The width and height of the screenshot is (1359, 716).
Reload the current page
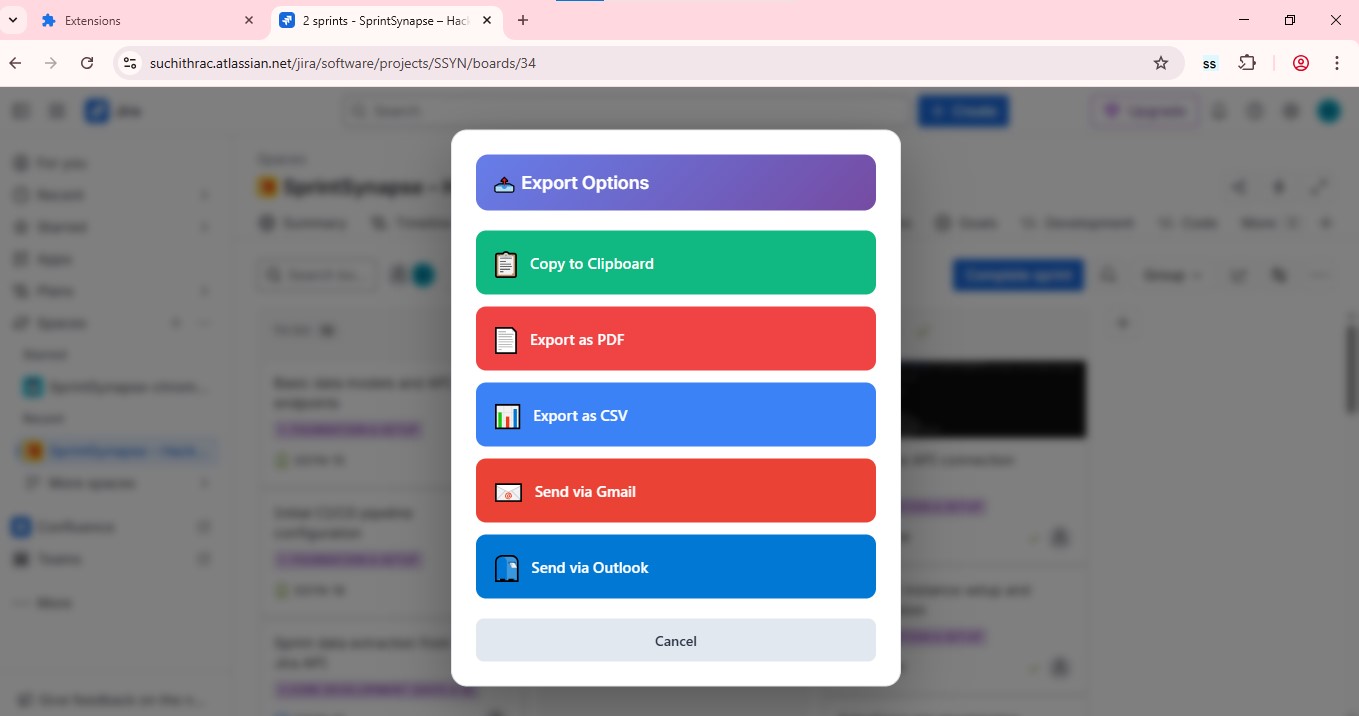87,63
